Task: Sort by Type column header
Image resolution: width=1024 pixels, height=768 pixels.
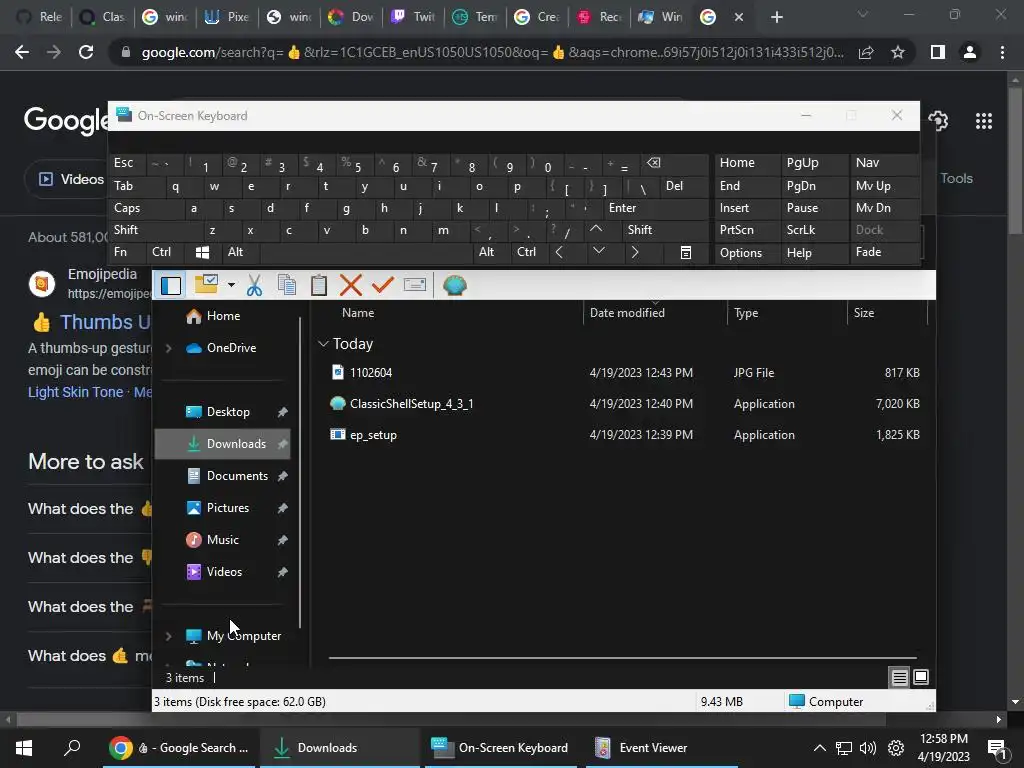Action: (x=746, y=313)
